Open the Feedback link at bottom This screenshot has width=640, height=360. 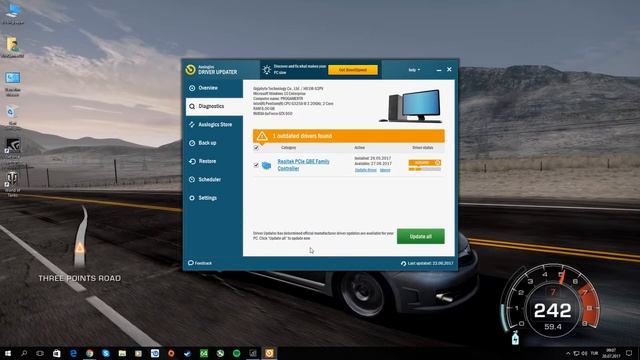(x=200, y=263)
